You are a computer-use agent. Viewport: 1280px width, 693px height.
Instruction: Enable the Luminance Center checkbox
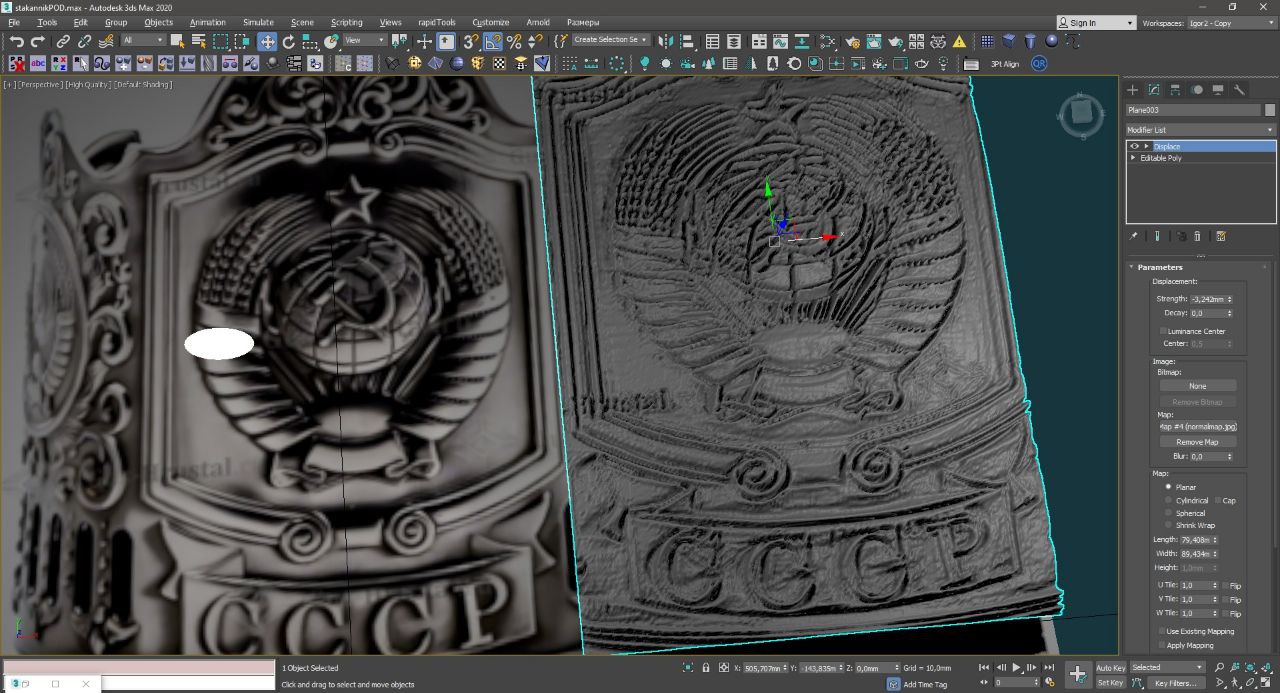(x=1164, y=331)
